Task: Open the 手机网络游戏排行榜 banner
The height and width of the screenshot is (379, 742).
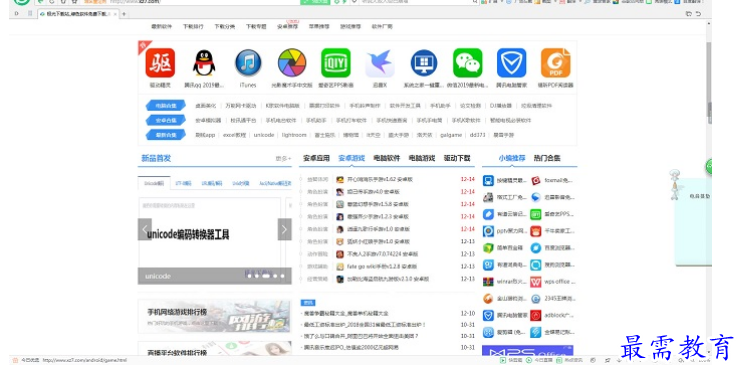Action: (x=214, y=316)
